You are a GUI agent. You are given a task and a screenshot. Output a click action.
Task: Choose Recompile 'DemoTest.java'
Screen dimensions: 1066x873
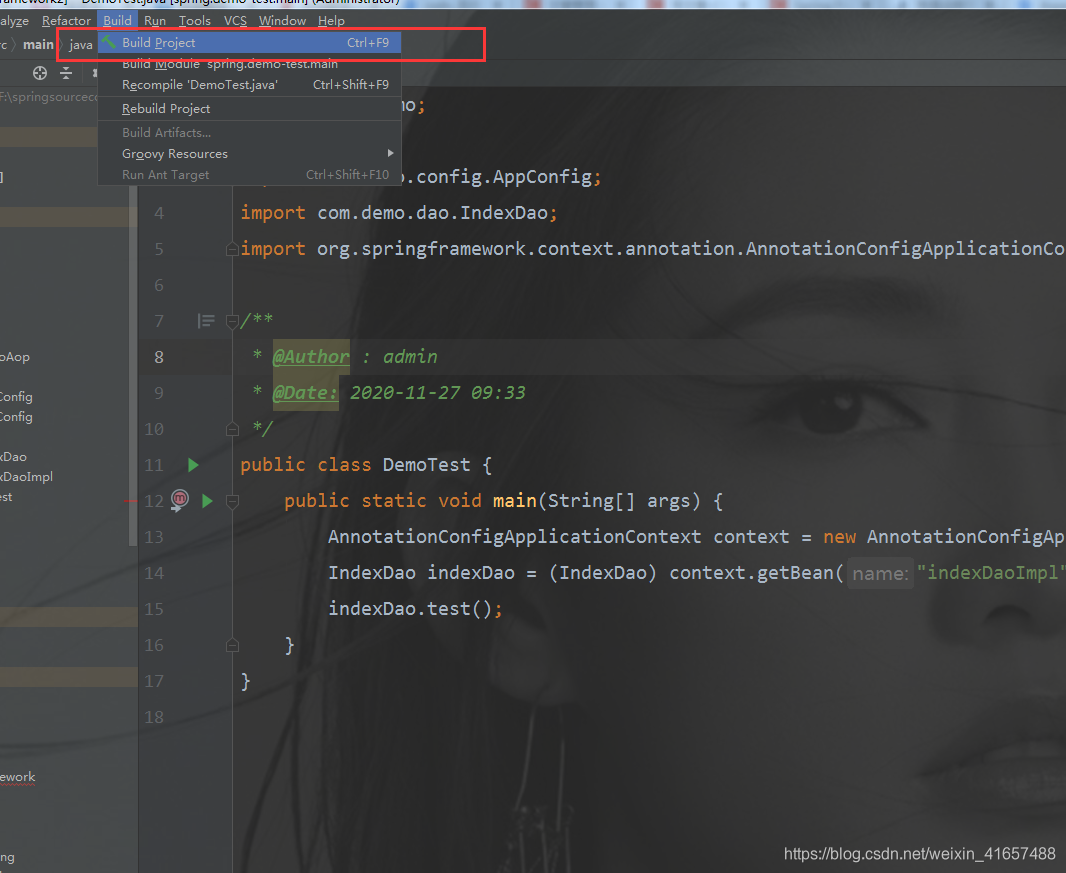[x=250, y=85]
